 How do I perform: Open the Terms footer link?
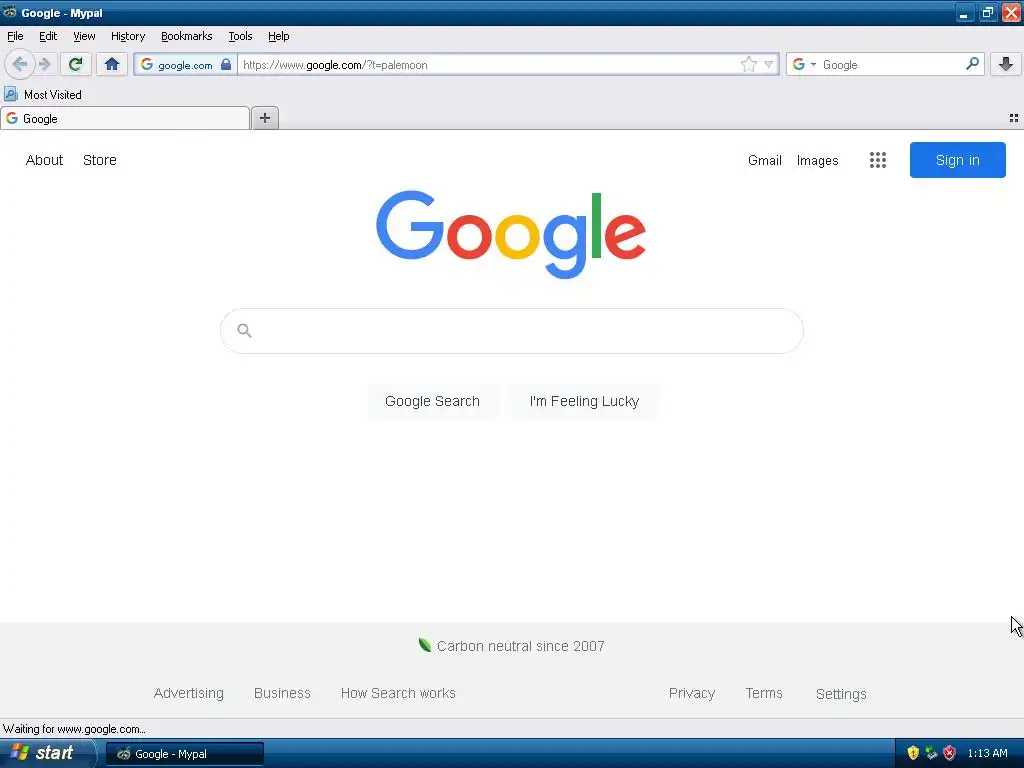click(x=764, y=693)
